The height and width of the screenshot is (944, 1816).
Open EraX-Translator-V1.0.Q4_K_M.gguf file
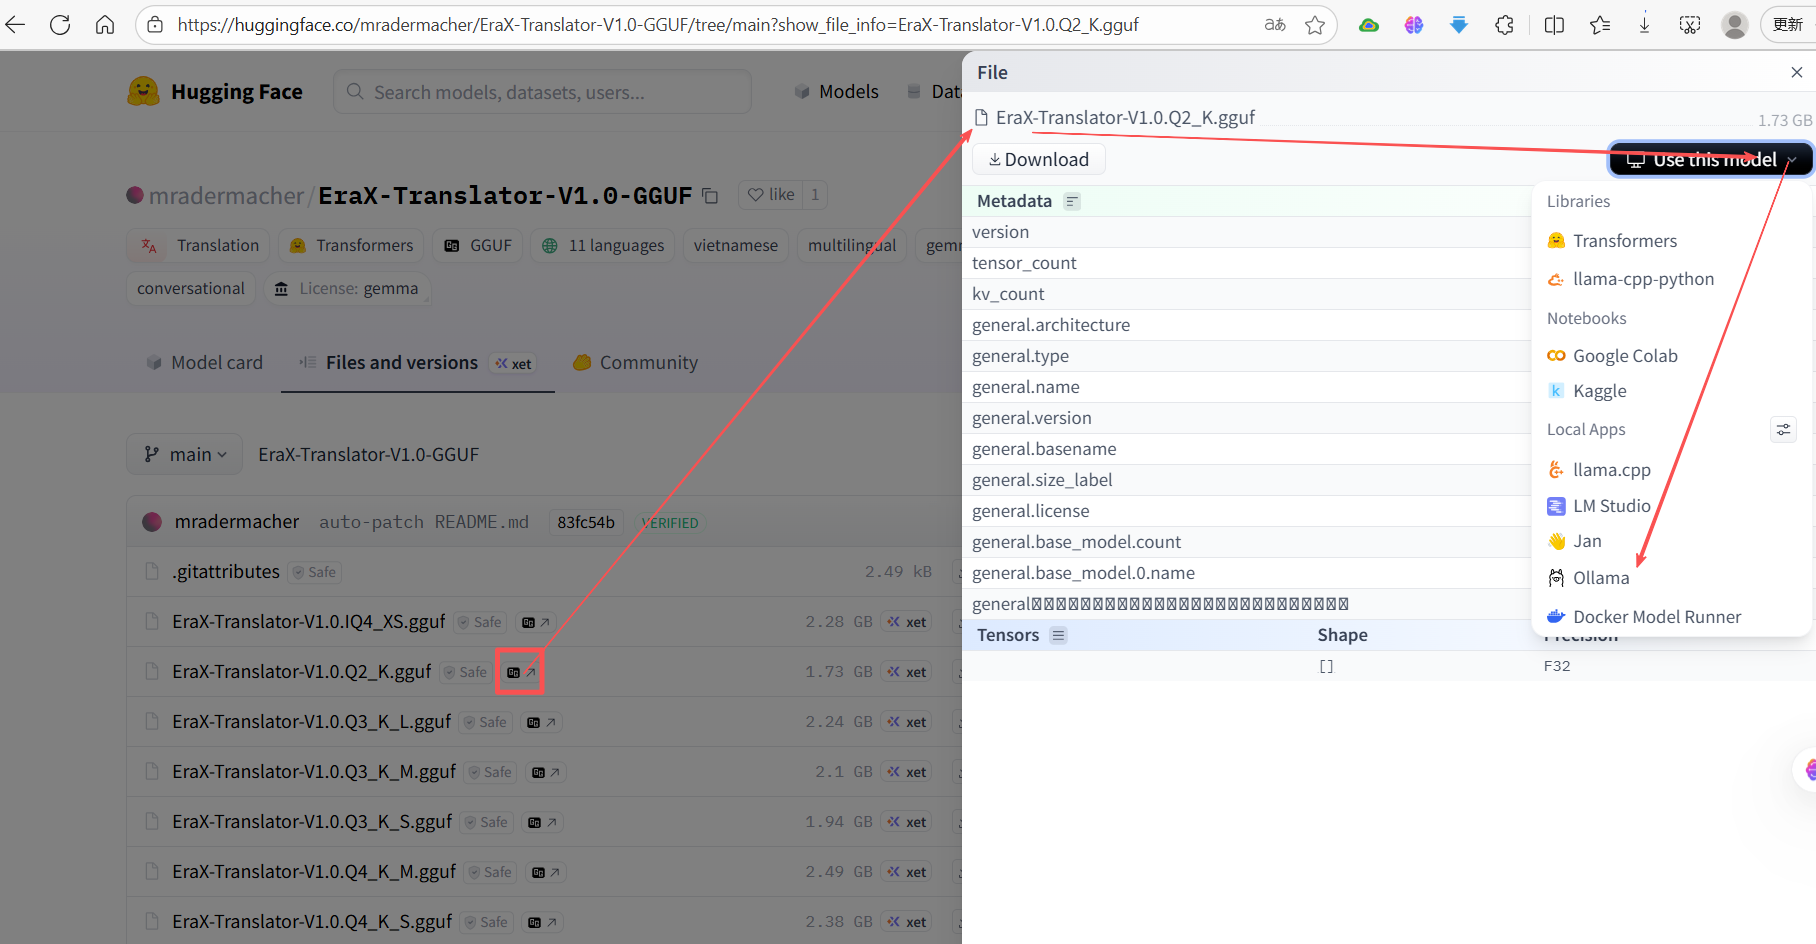[314, 872]
